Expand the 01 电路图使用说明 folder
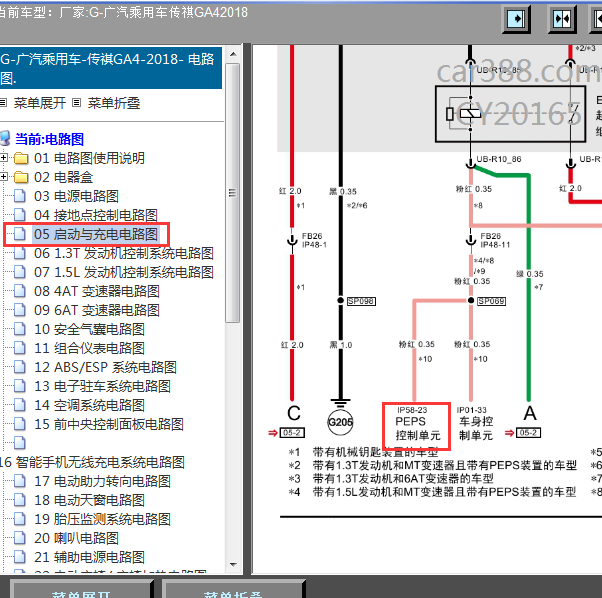The image size is (602, 598). tap(3, 157)
